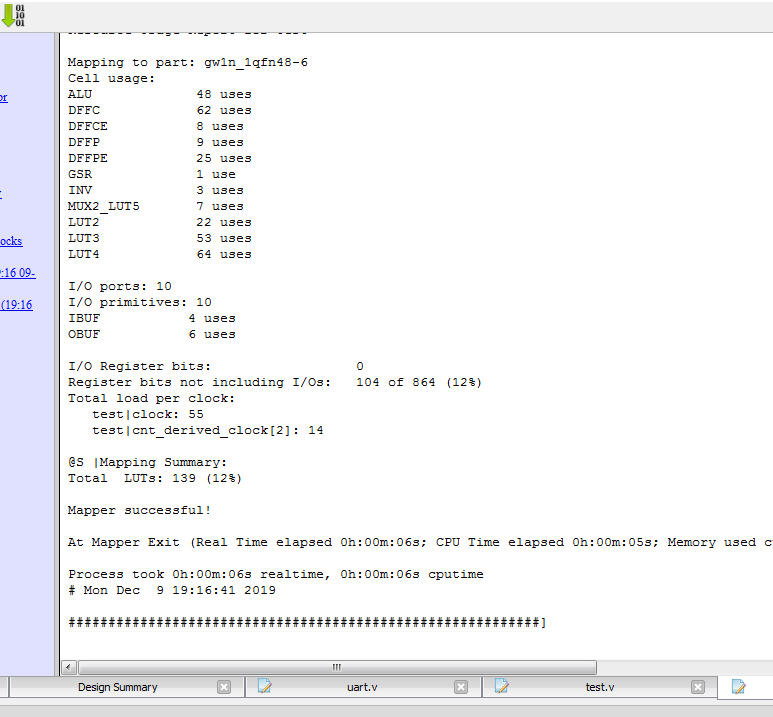Select the partially visible rightmost tab icon
Screen dimensions: 773x717
point(739,686)
